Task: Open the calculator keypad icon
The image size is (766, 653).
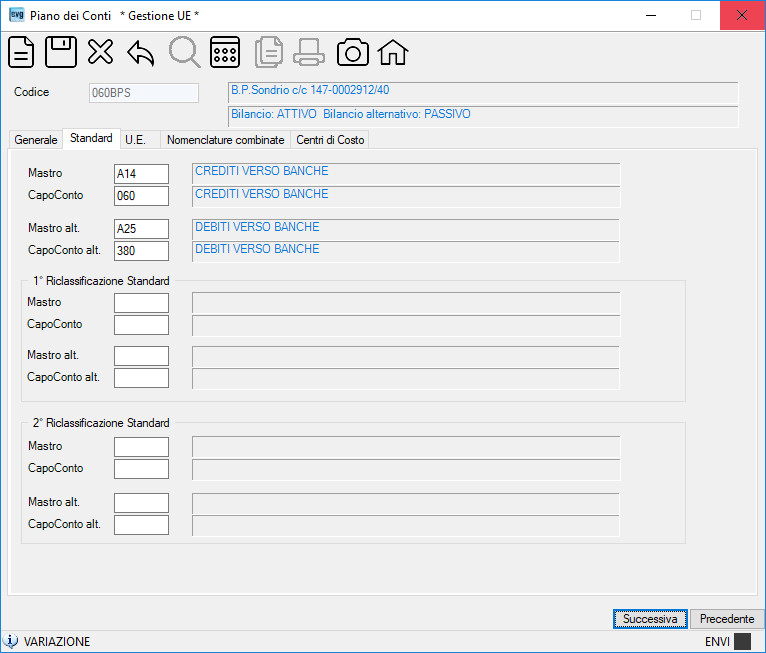Action: coord(225,52)
